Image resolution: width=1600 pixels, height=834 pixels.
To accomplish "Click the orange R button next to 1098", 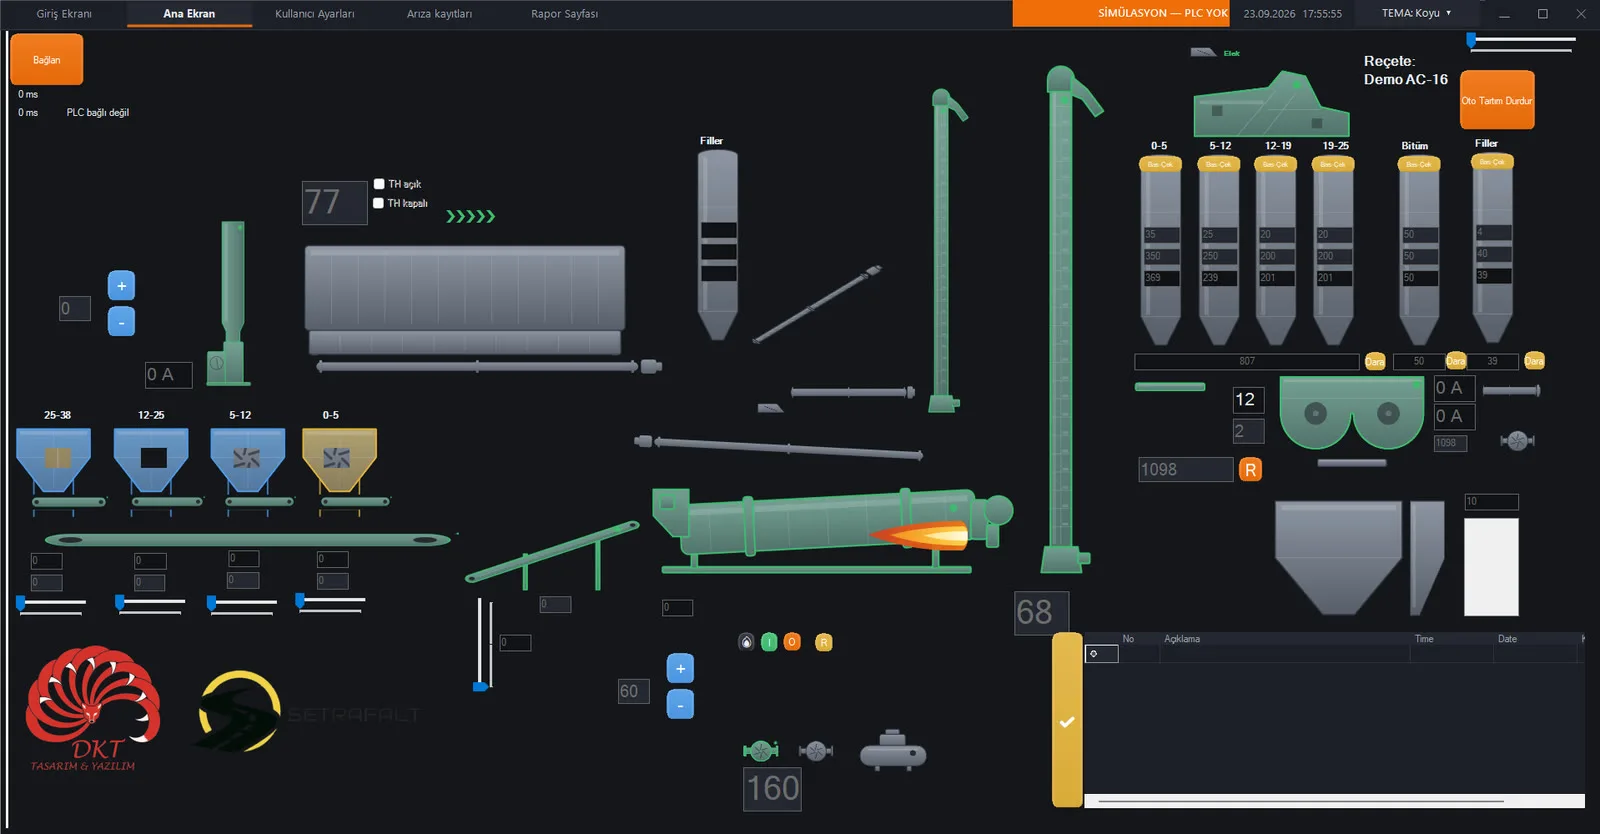I will pyautogui.click(x=1250, y=469).
